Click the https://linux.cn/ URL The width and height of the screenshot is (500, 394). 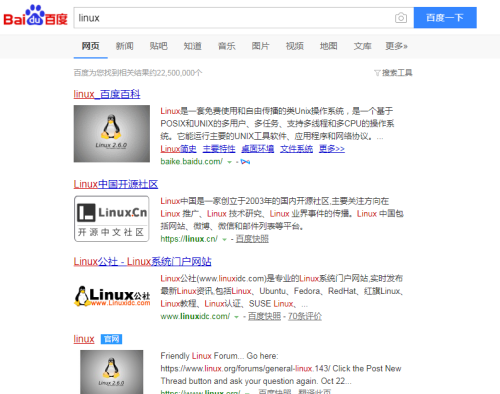click(x=189, y=239)
